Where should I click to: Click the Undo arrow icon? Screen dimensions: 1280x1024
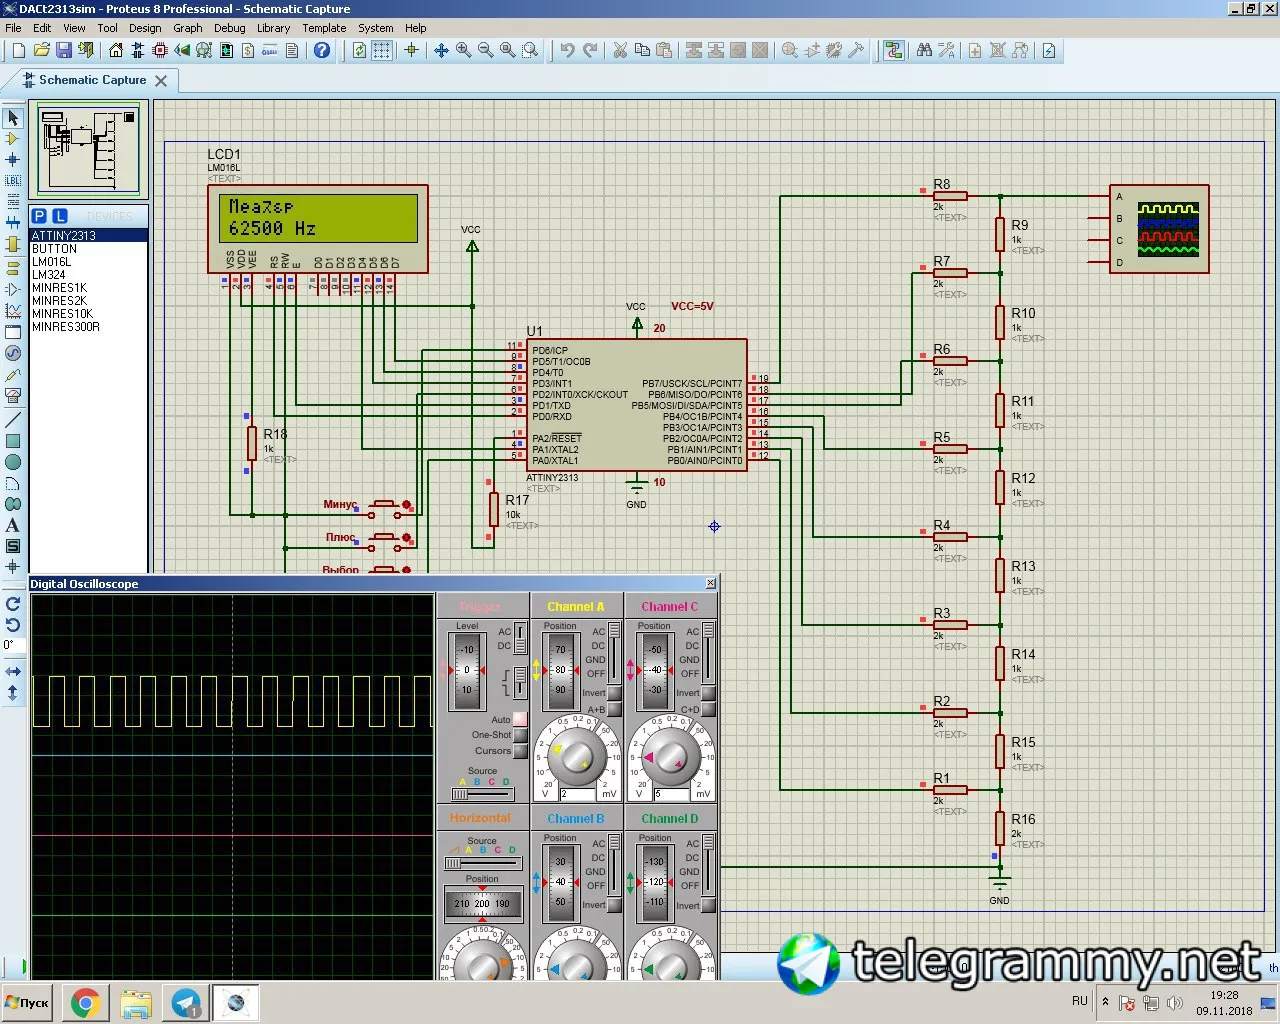pyautogui.click(x=567, y=50)
